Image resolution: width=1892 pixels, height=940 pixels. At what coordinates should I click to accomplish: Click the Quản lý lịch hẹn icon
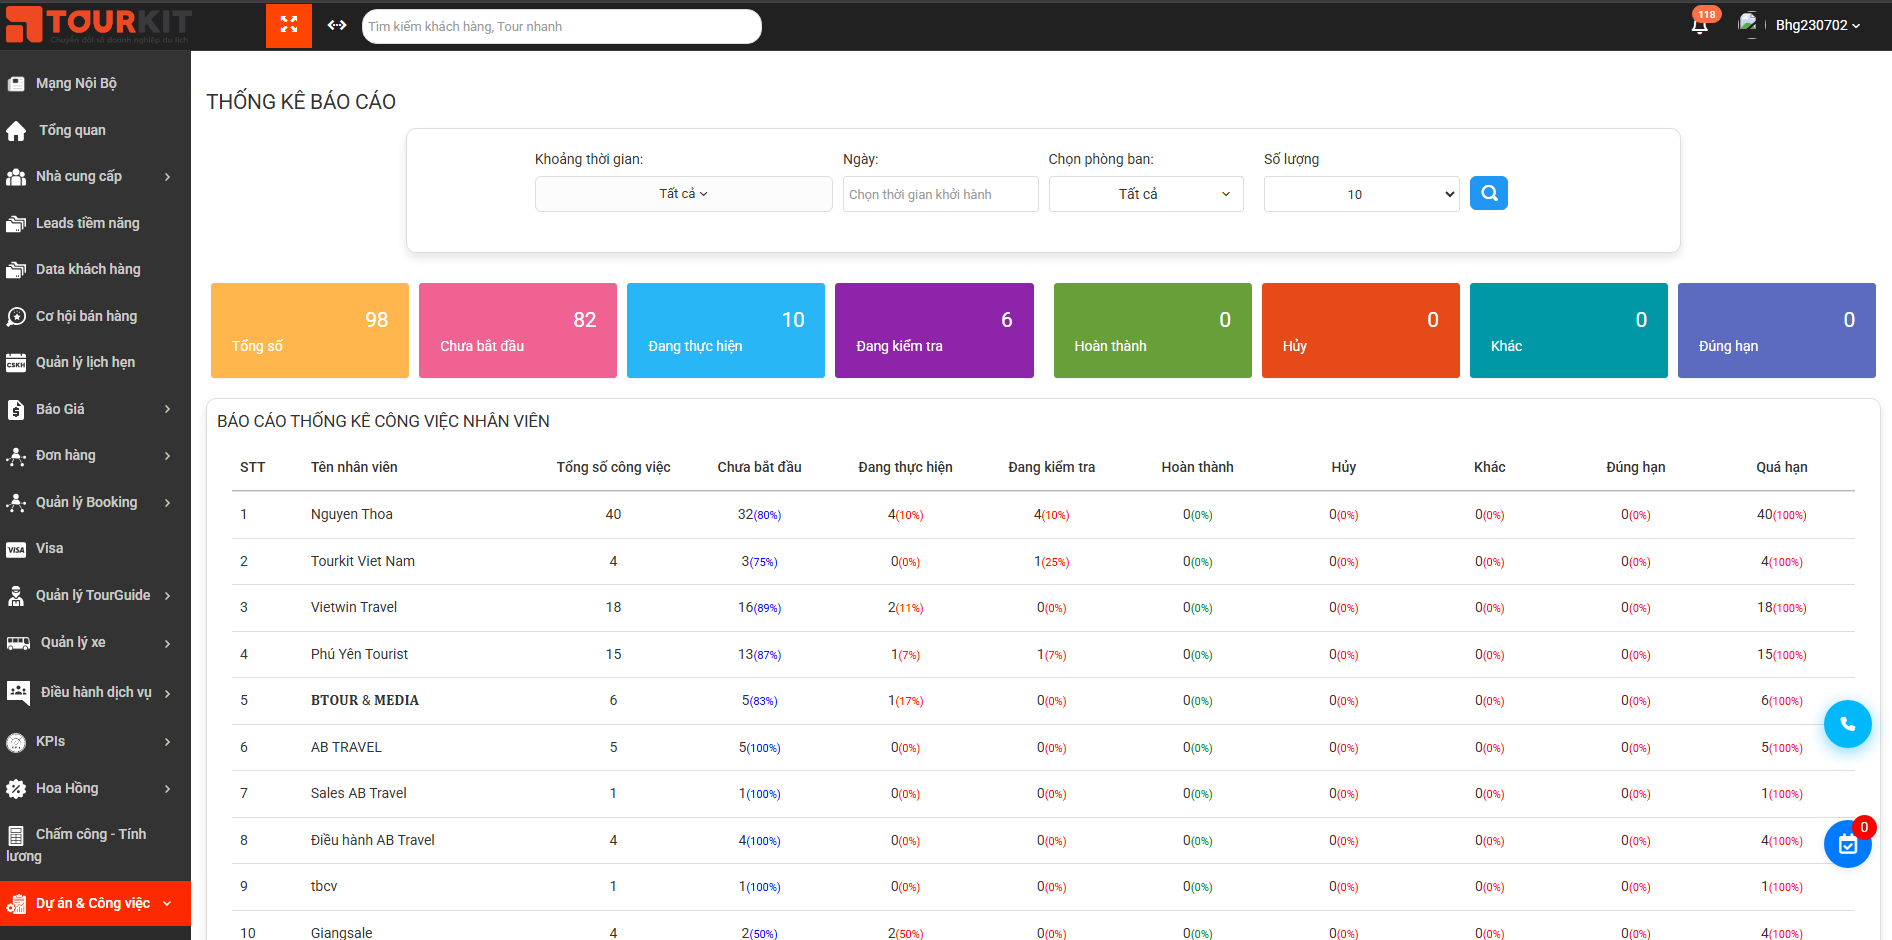click(16, 363)
